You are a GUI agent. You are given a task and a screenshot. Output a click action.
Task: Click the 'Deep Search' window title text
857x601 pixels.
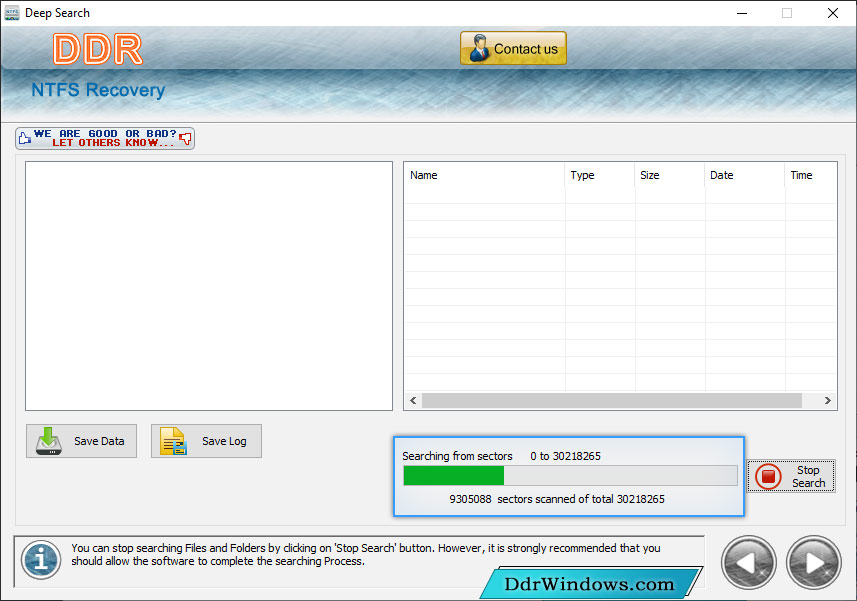pos(57,13)
